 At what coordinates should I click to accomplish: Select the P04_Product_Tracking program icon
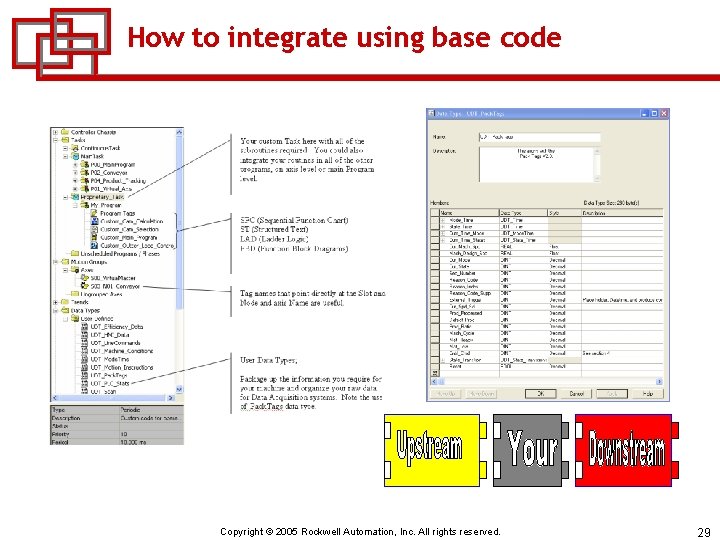[84, 181]
